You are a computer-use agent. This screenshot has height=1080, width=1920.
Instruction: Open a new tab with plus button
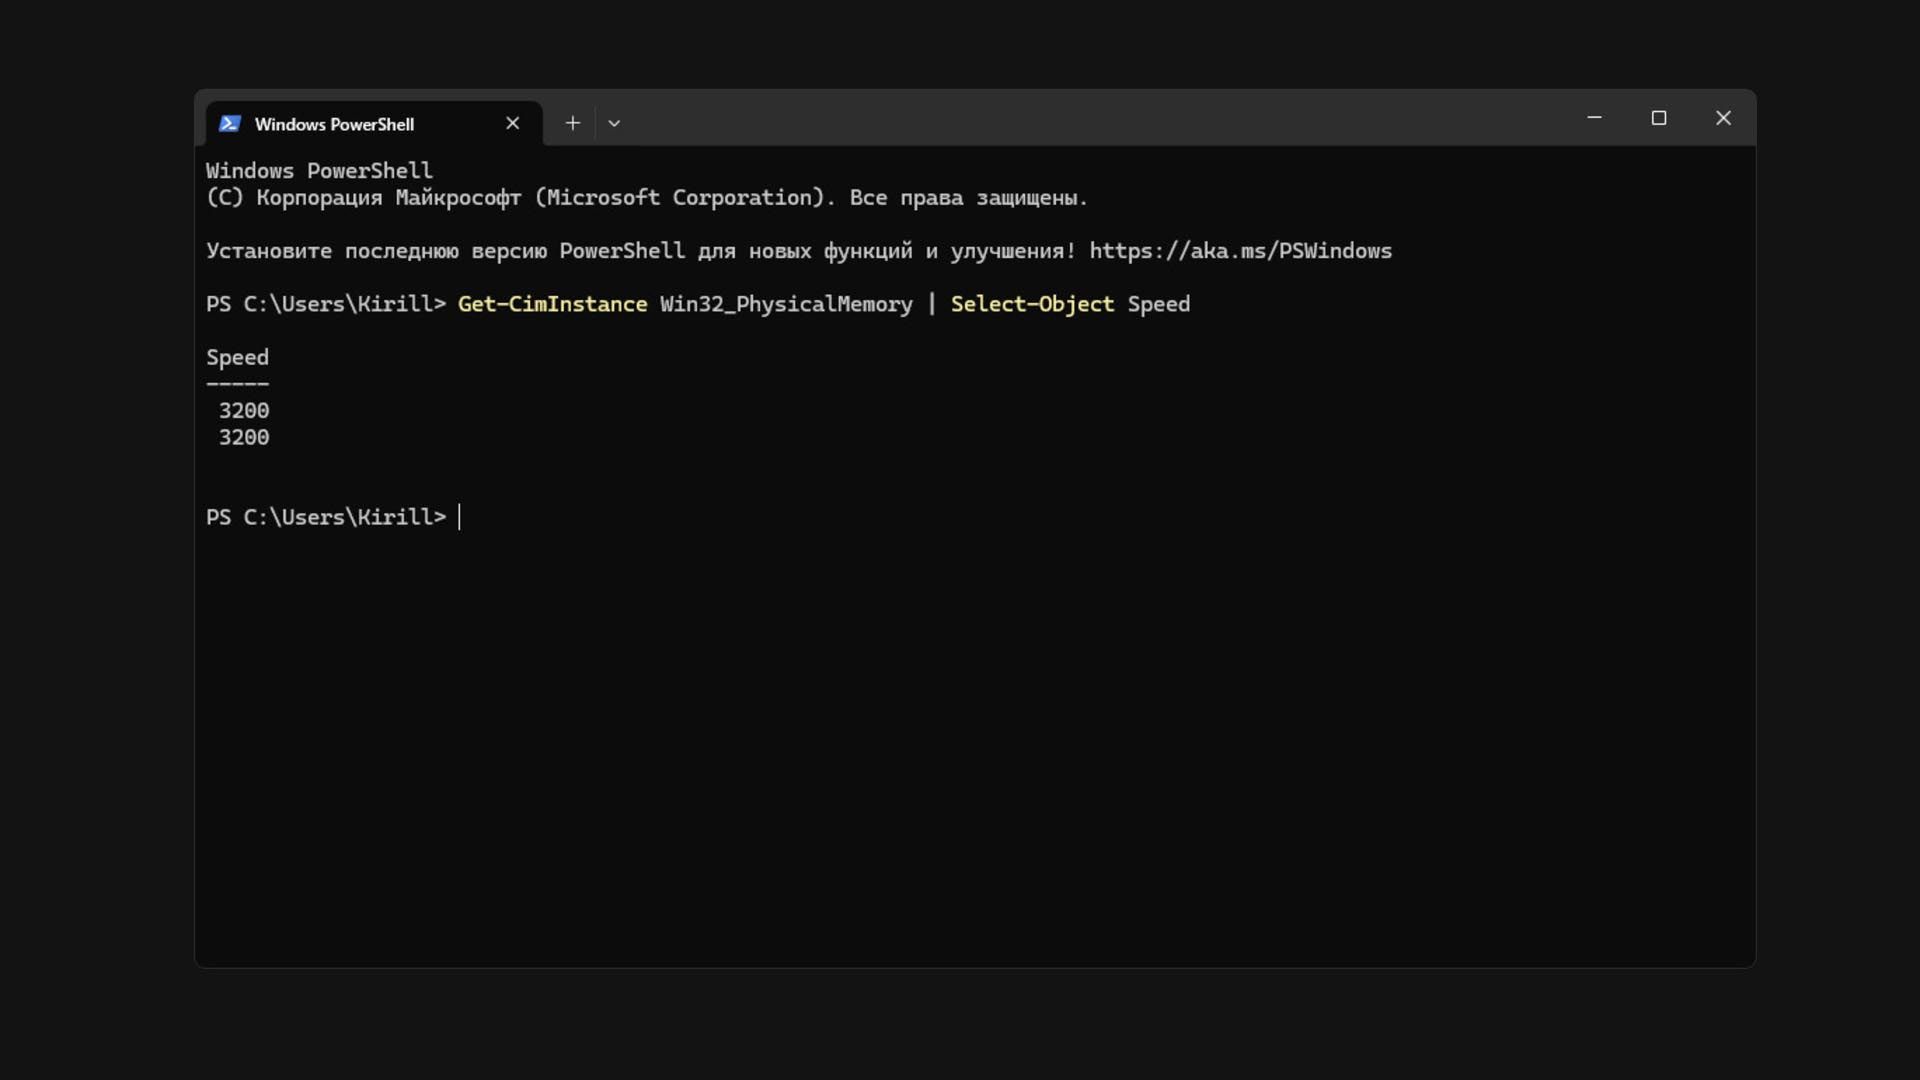(x=572, y=123)
